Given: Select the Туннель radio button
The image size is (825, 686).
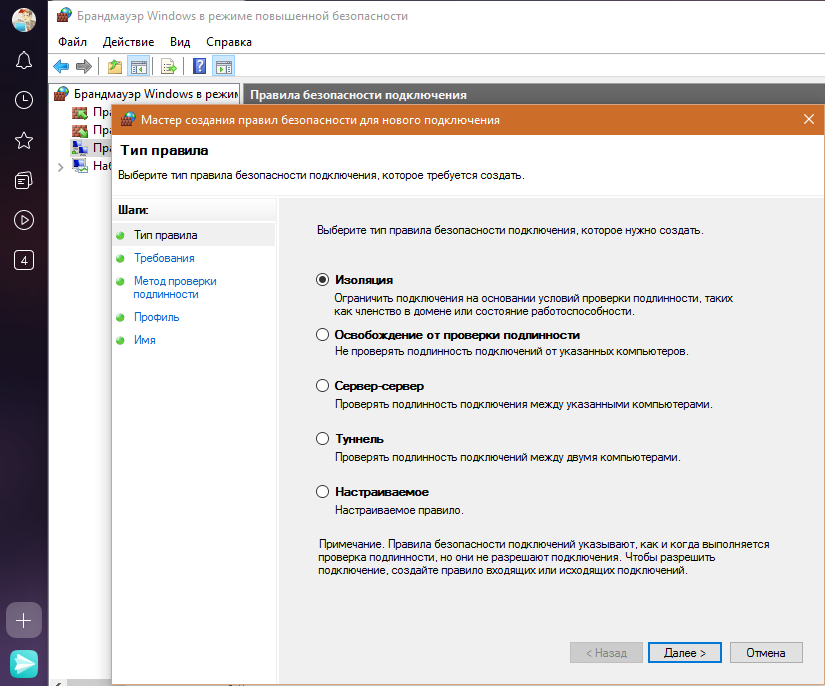Looking at the screenshot, I should click(323, 438).
